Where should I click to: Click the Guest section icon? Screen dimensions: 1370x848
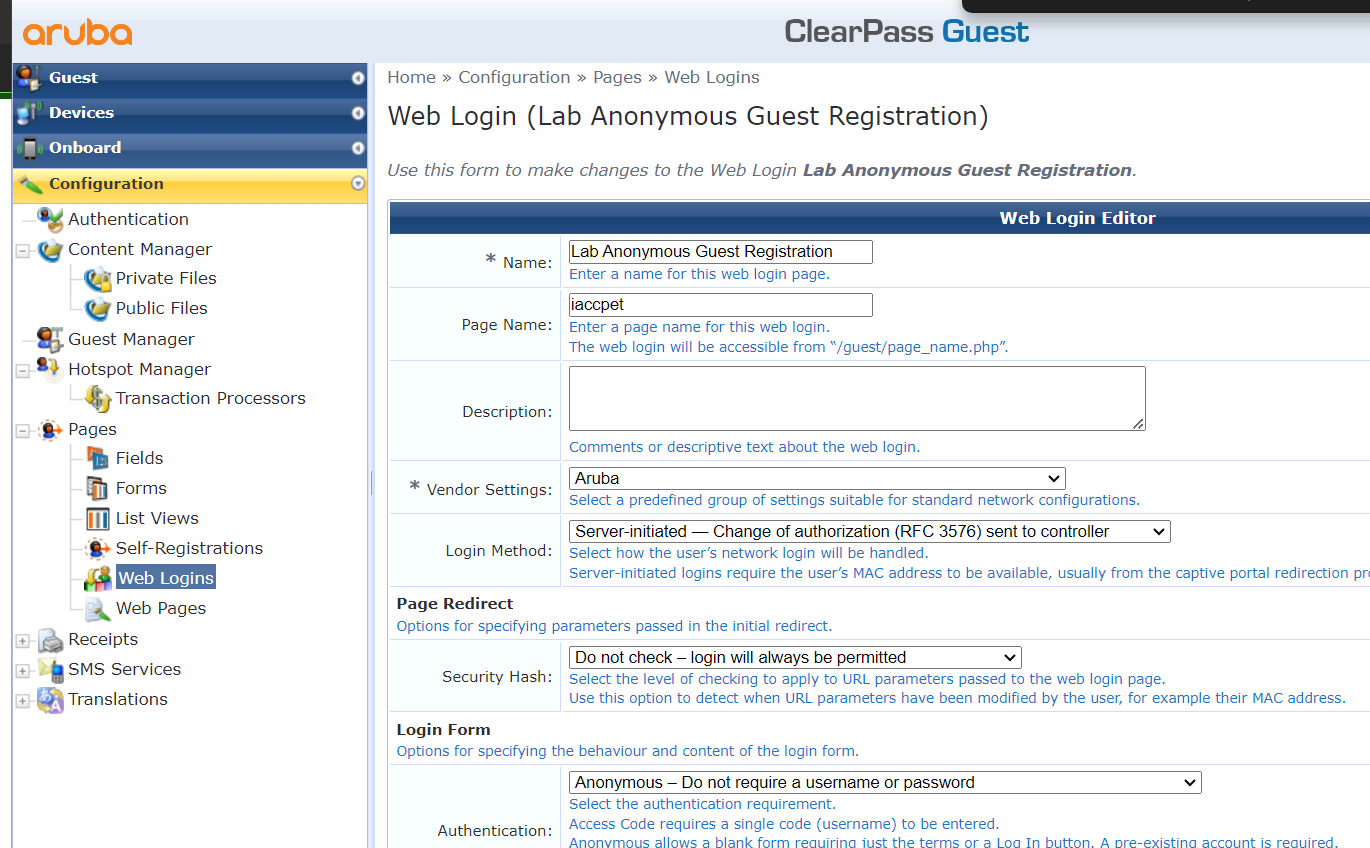(x=29, y=78)
